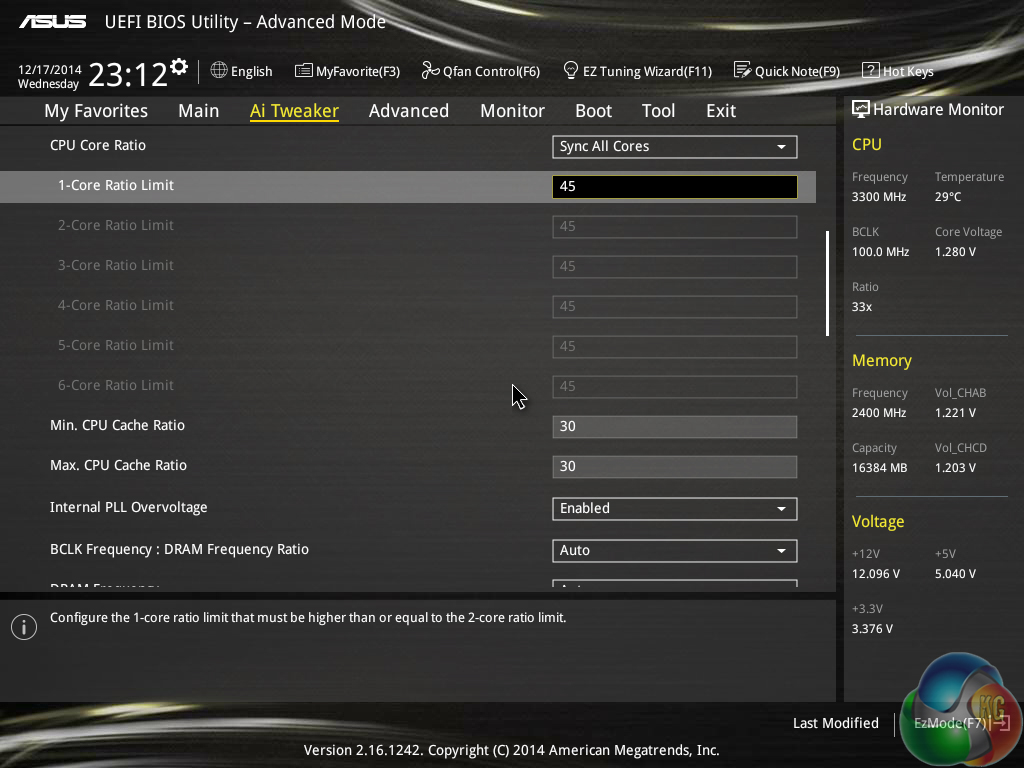1024x768 pixels.
Task: Click the memory capacity 16384 MB value
Action: [x=880, y=468]
